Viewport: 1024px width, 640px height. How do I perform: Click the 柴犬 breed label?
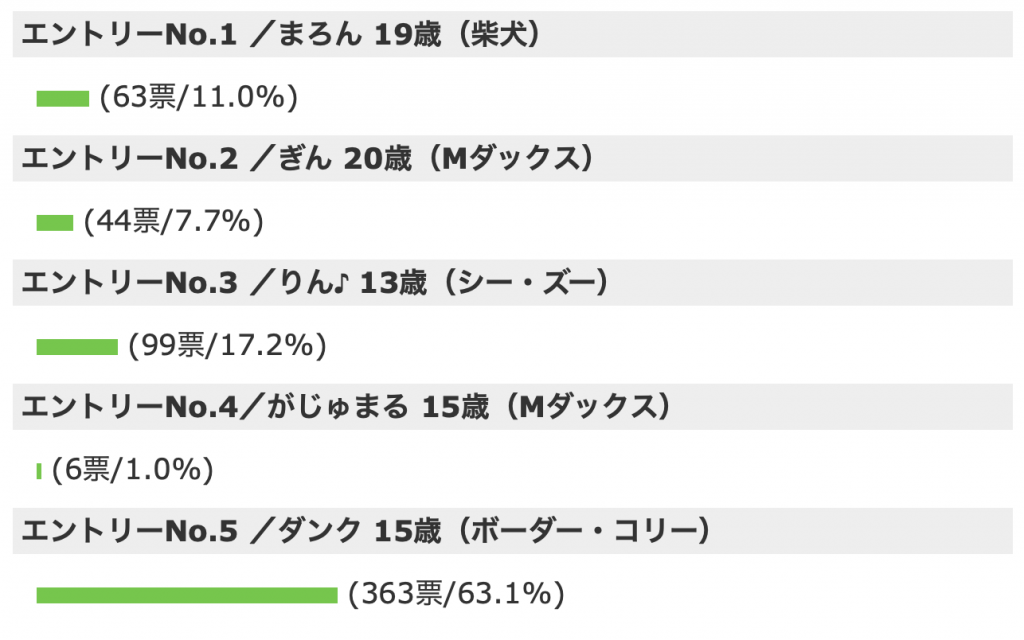click(x=498, y=34)
